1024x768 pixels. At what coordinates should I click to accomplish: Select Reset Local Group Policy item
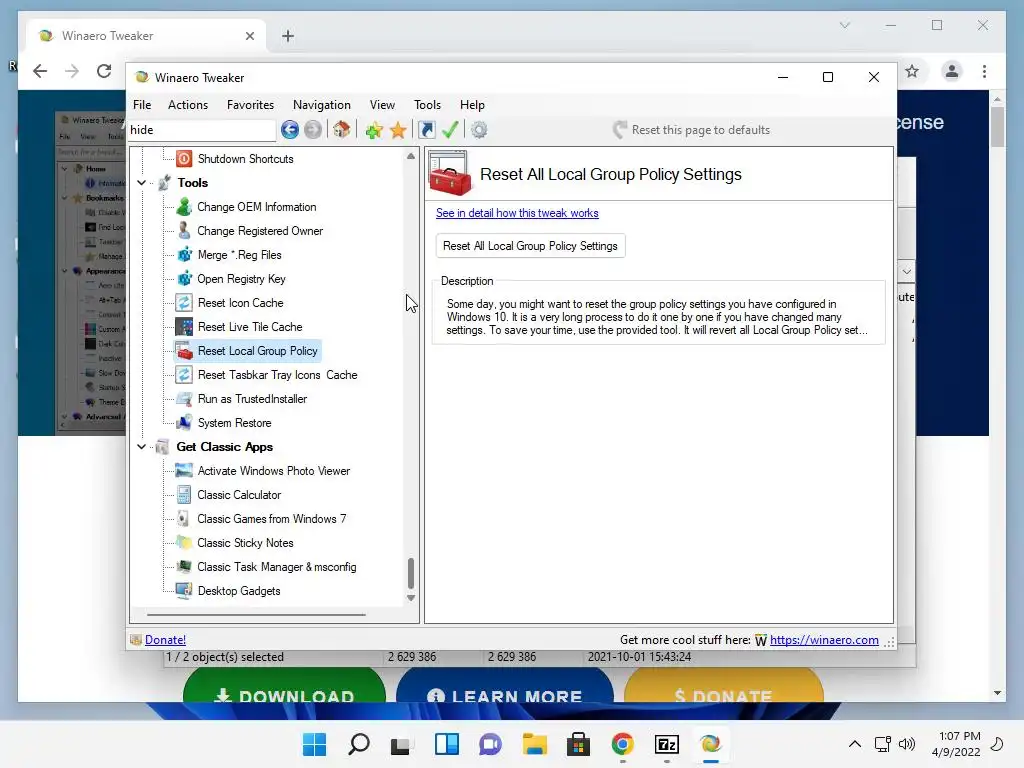pos(257,351)
